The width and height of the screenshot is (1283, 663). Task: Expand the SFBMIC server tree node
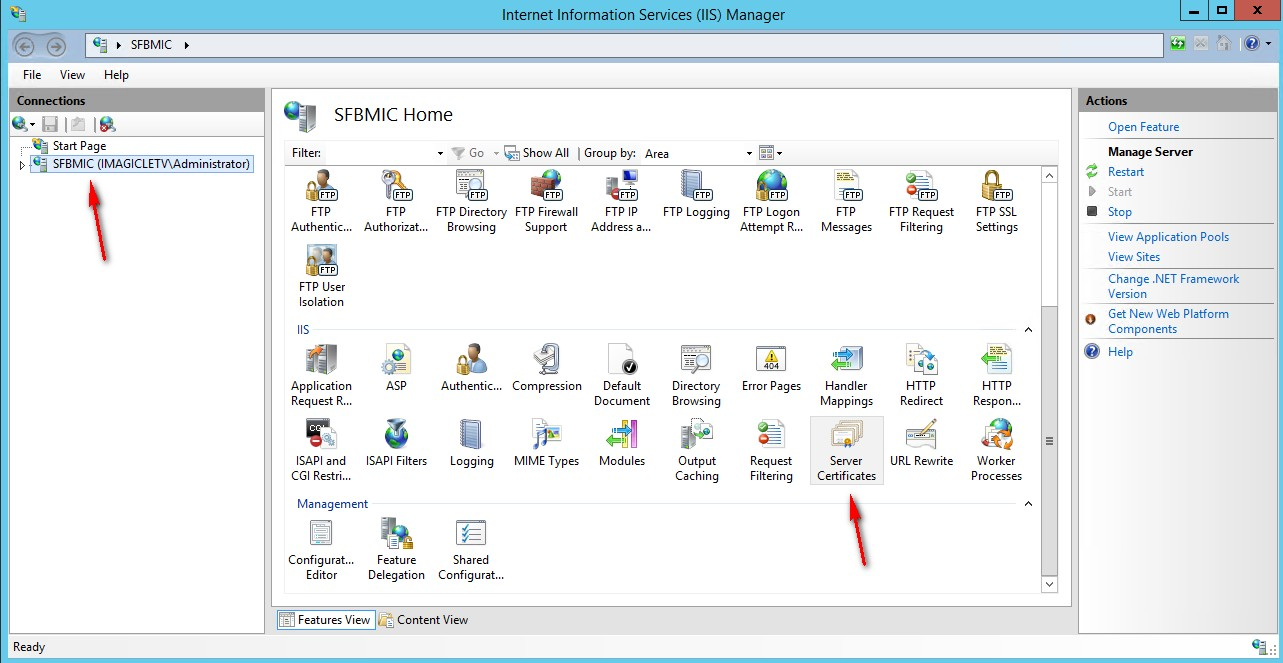[23, 165]
